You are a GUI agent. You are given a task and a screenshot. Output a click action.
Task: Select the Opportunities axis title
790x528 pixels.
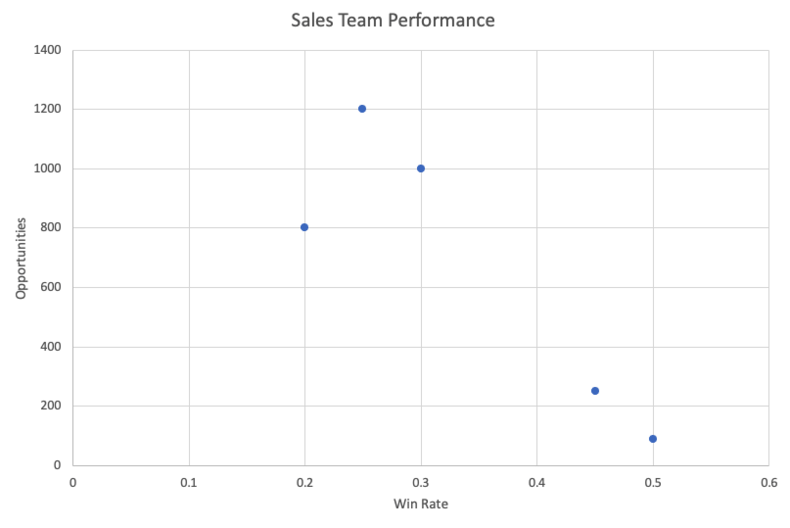pos(20,258)
